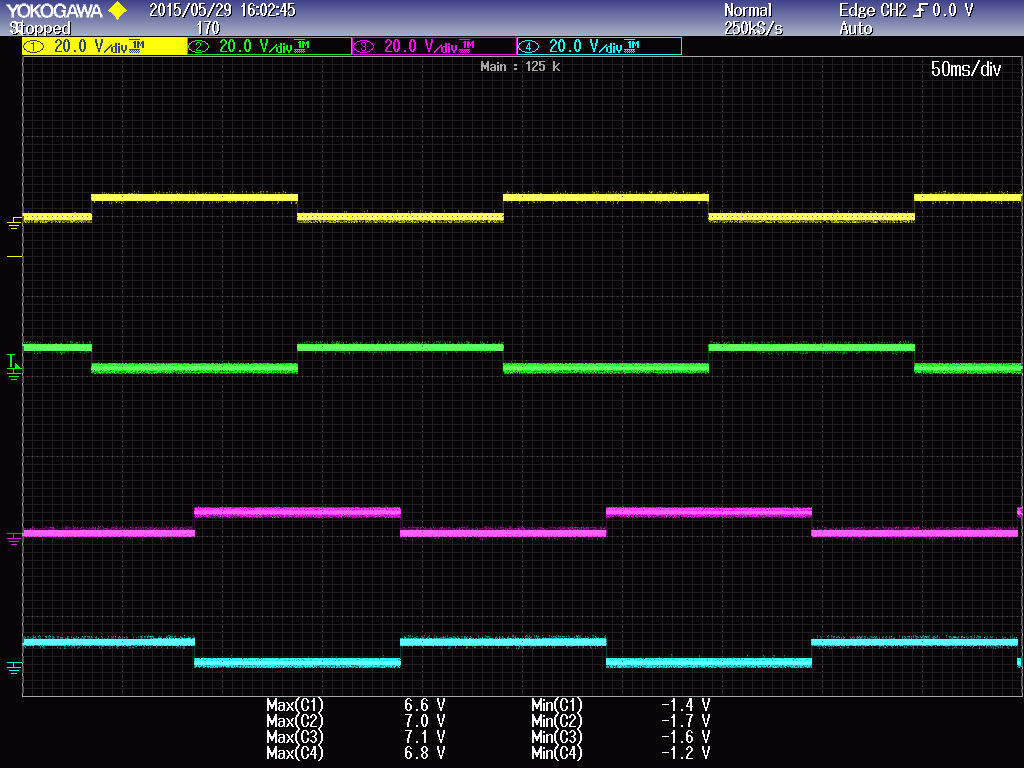Click the yellow CH1 ground level marker
The width and height of the screenshot is (1024, 768).
click(x=14, y=223)
